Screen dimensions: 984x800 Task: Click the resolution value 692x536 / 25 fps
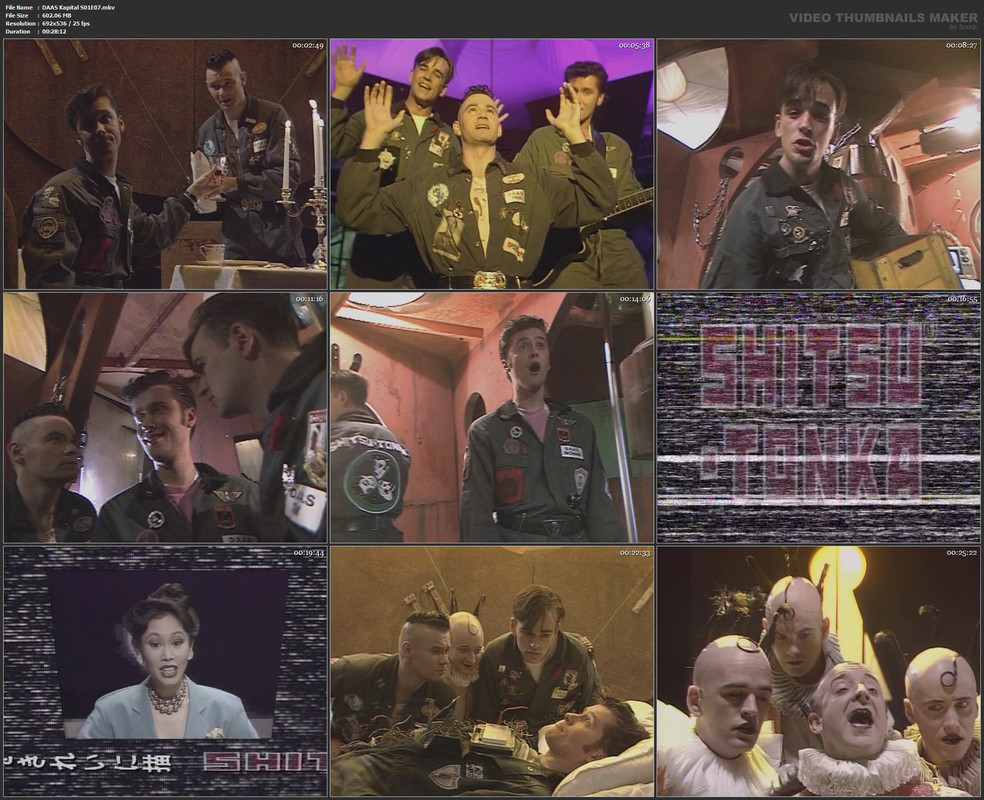65,23
